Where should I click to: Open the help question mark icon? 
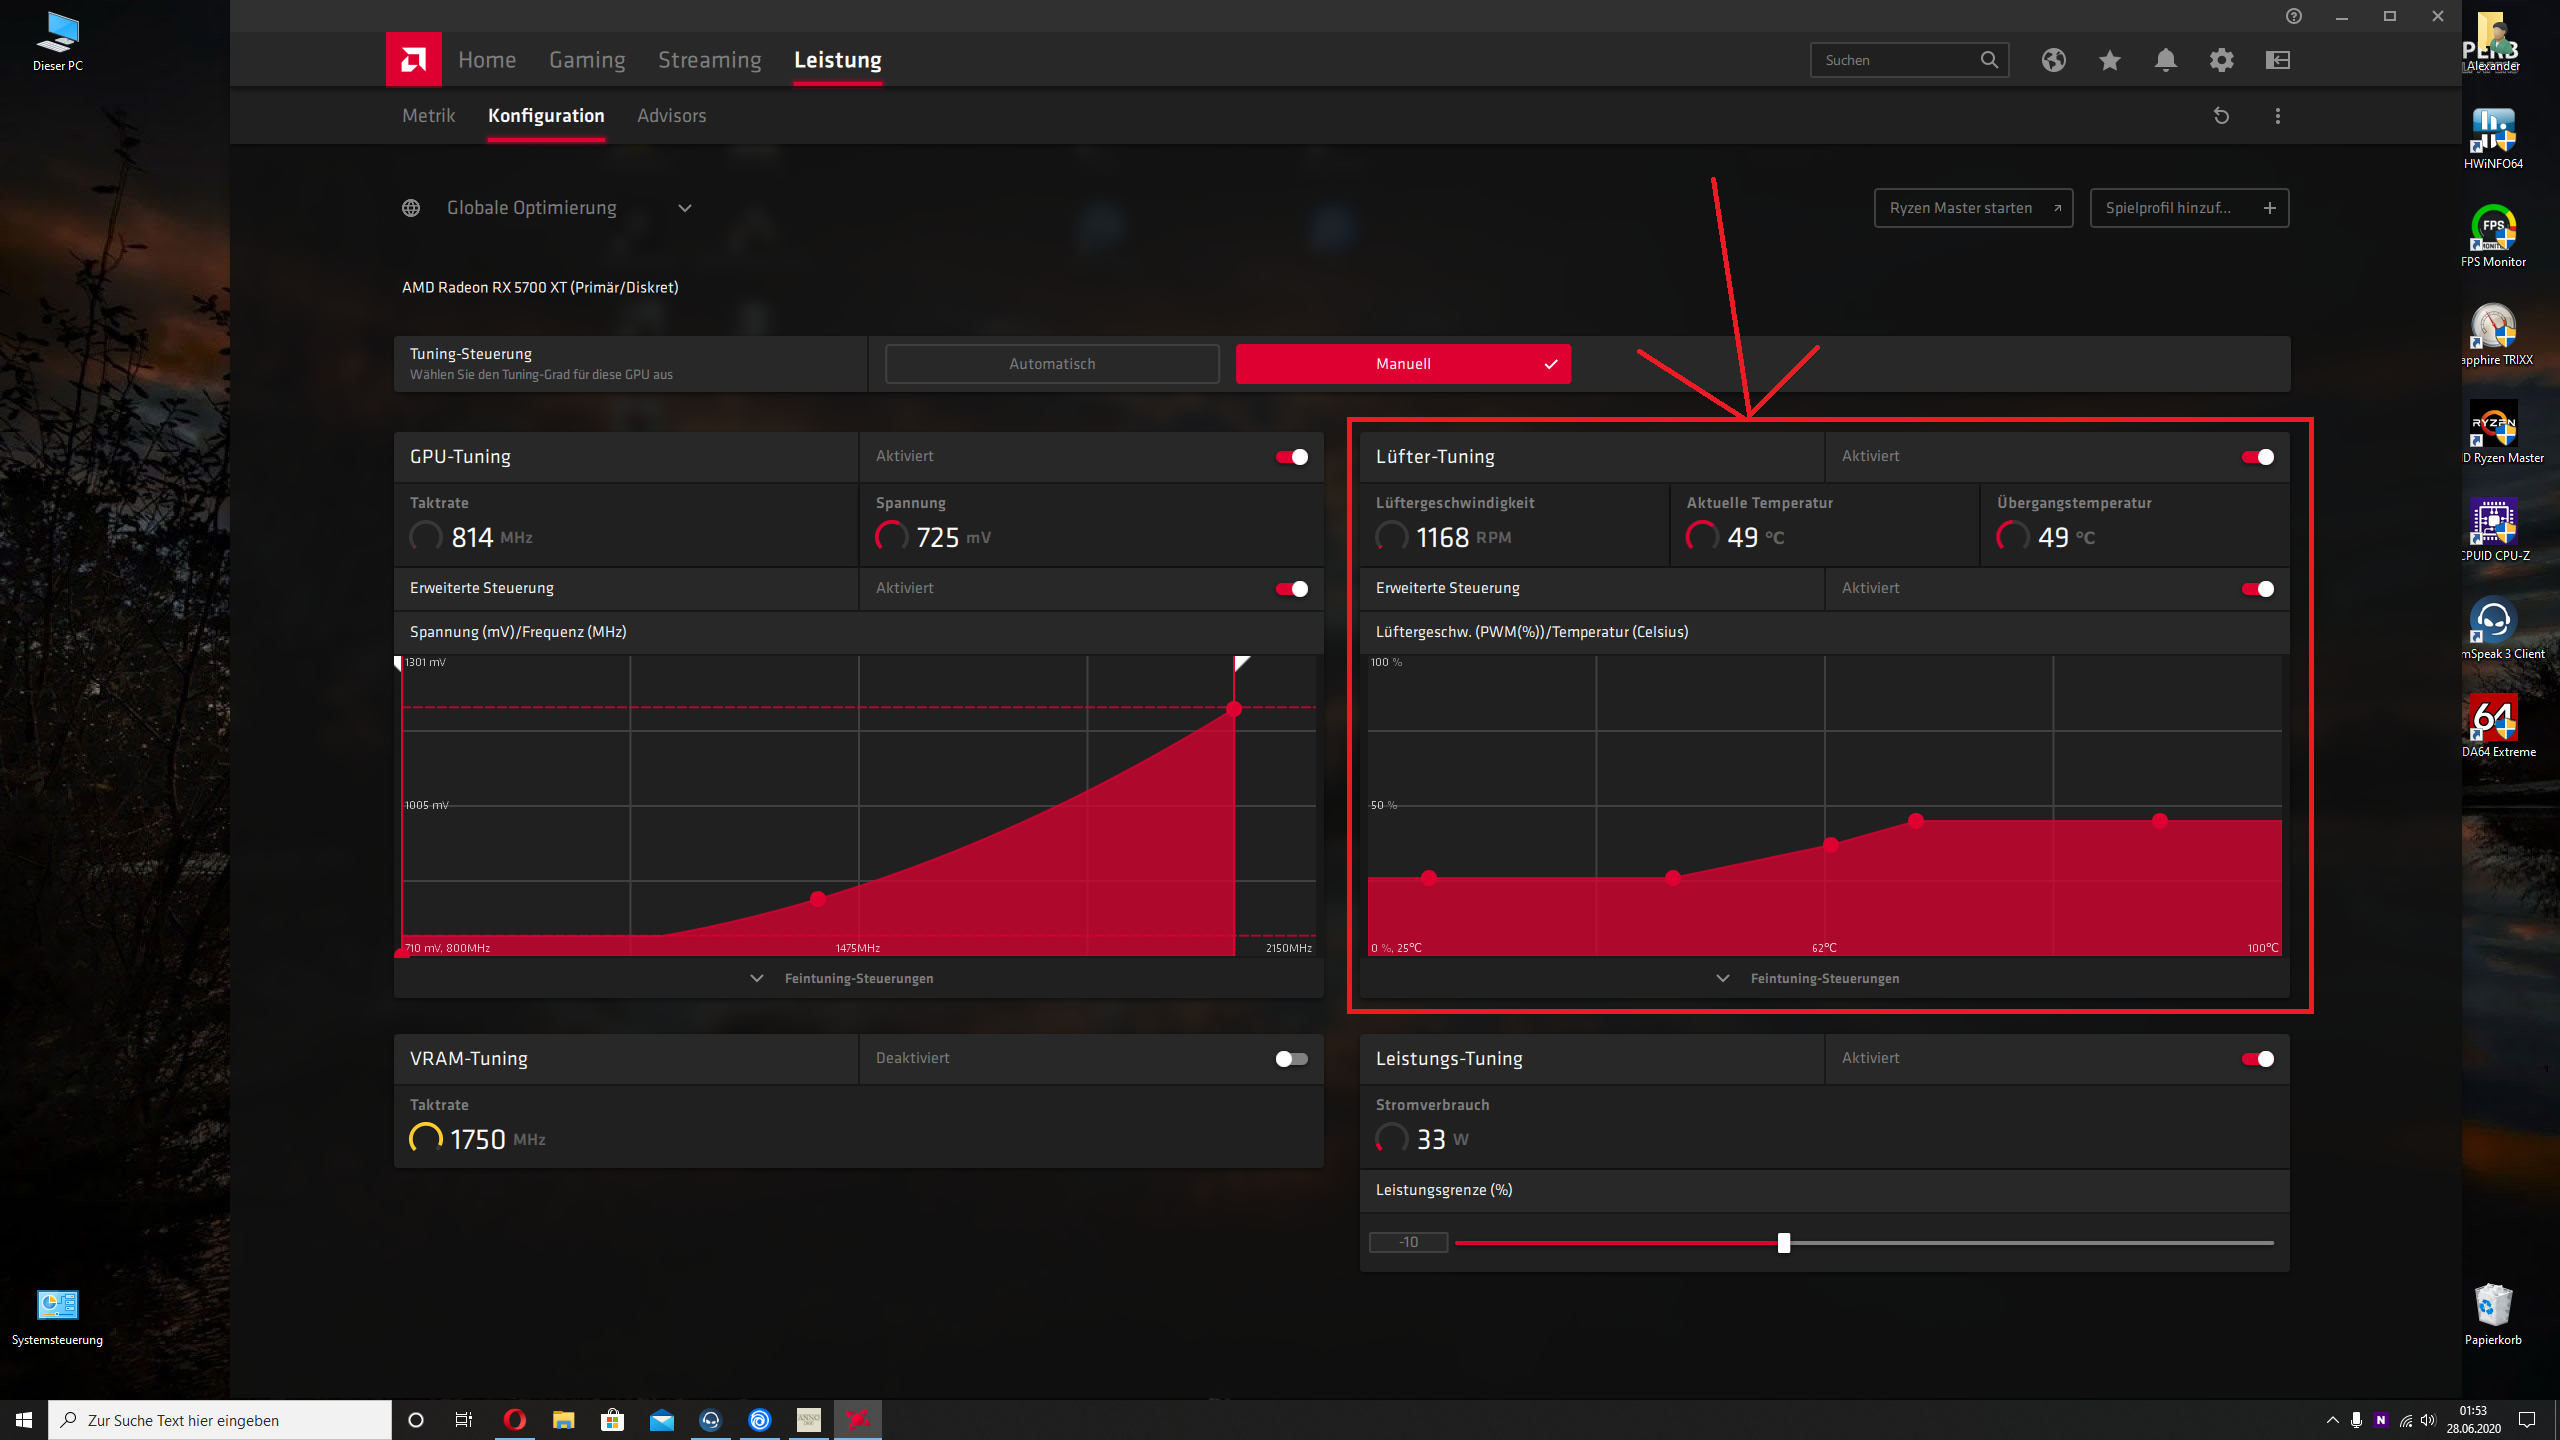2294,16
